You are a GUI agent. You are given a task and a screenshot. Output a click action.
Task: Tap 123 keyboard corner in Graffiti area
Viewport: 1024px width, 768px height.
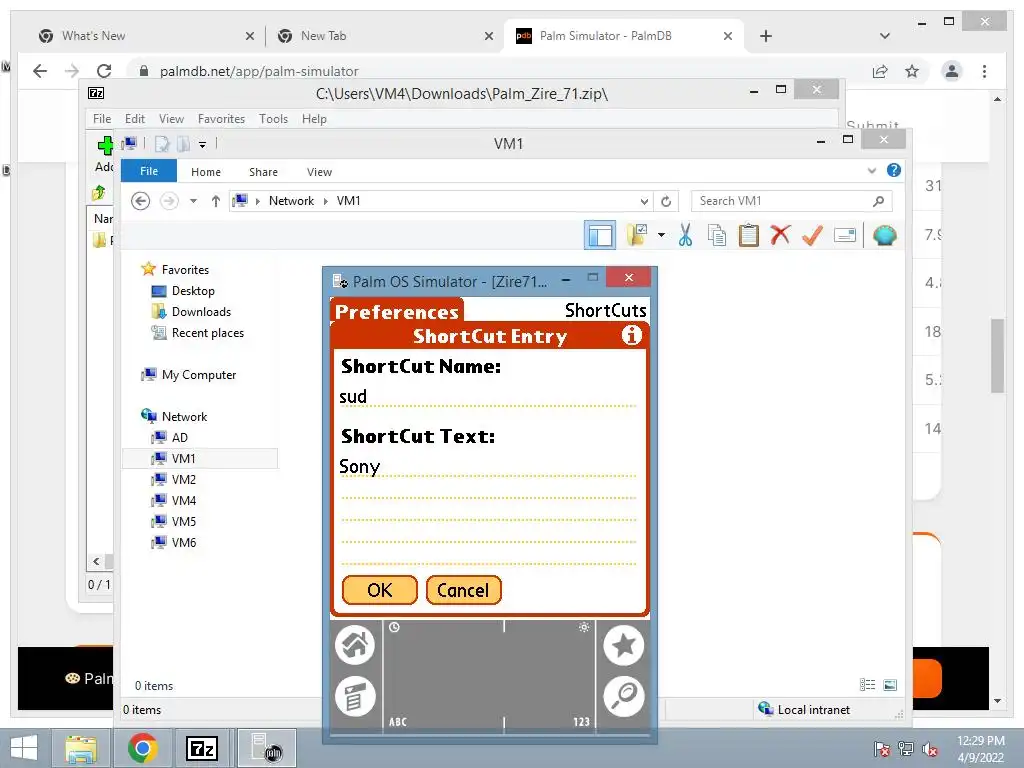coord(581,722)
